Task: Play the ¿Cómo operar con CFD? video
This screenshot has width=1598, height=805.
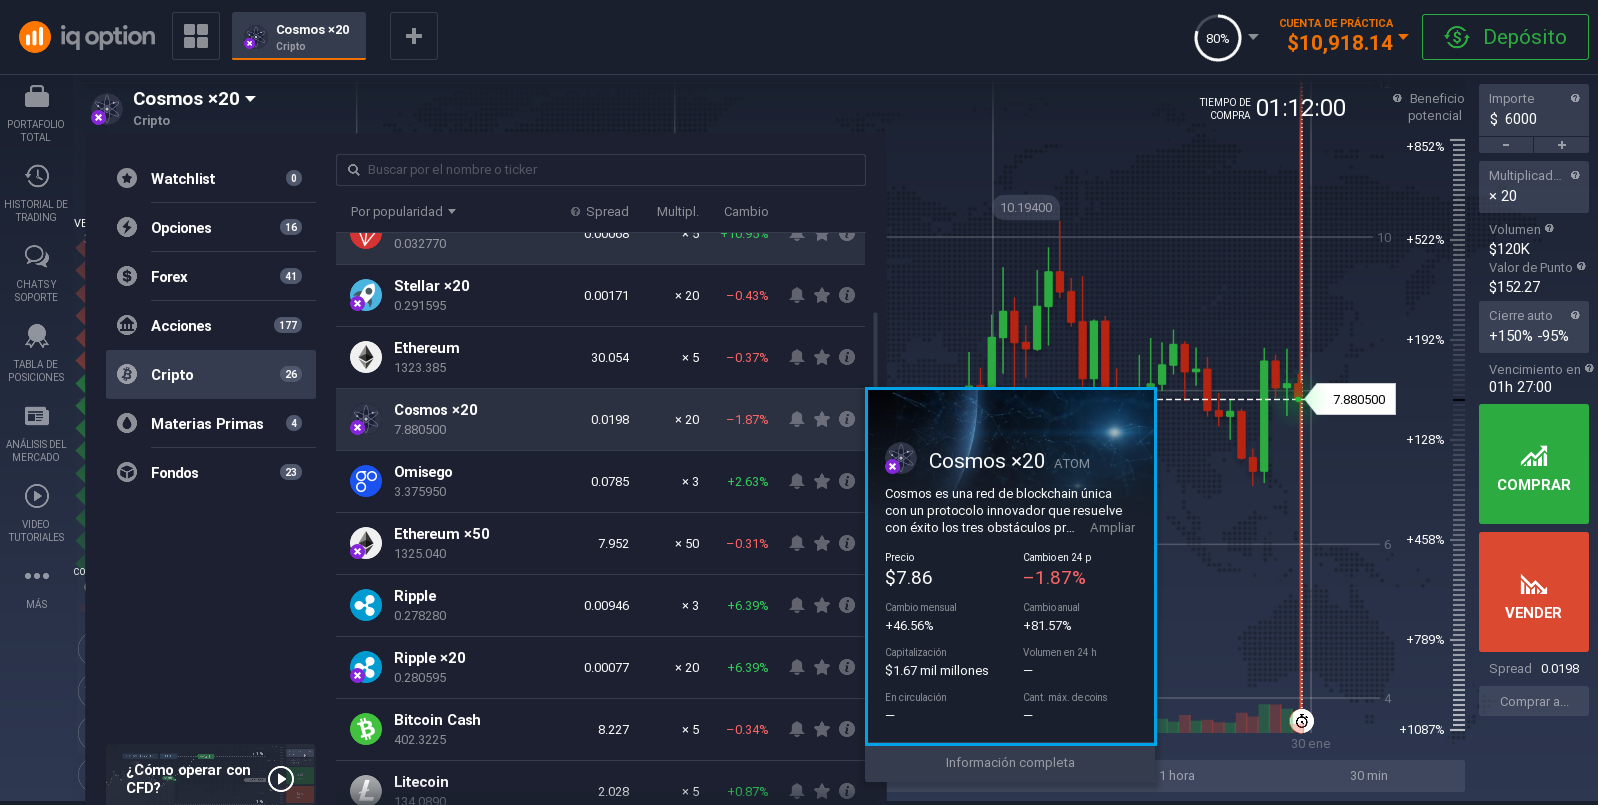Action: (281, 778)
